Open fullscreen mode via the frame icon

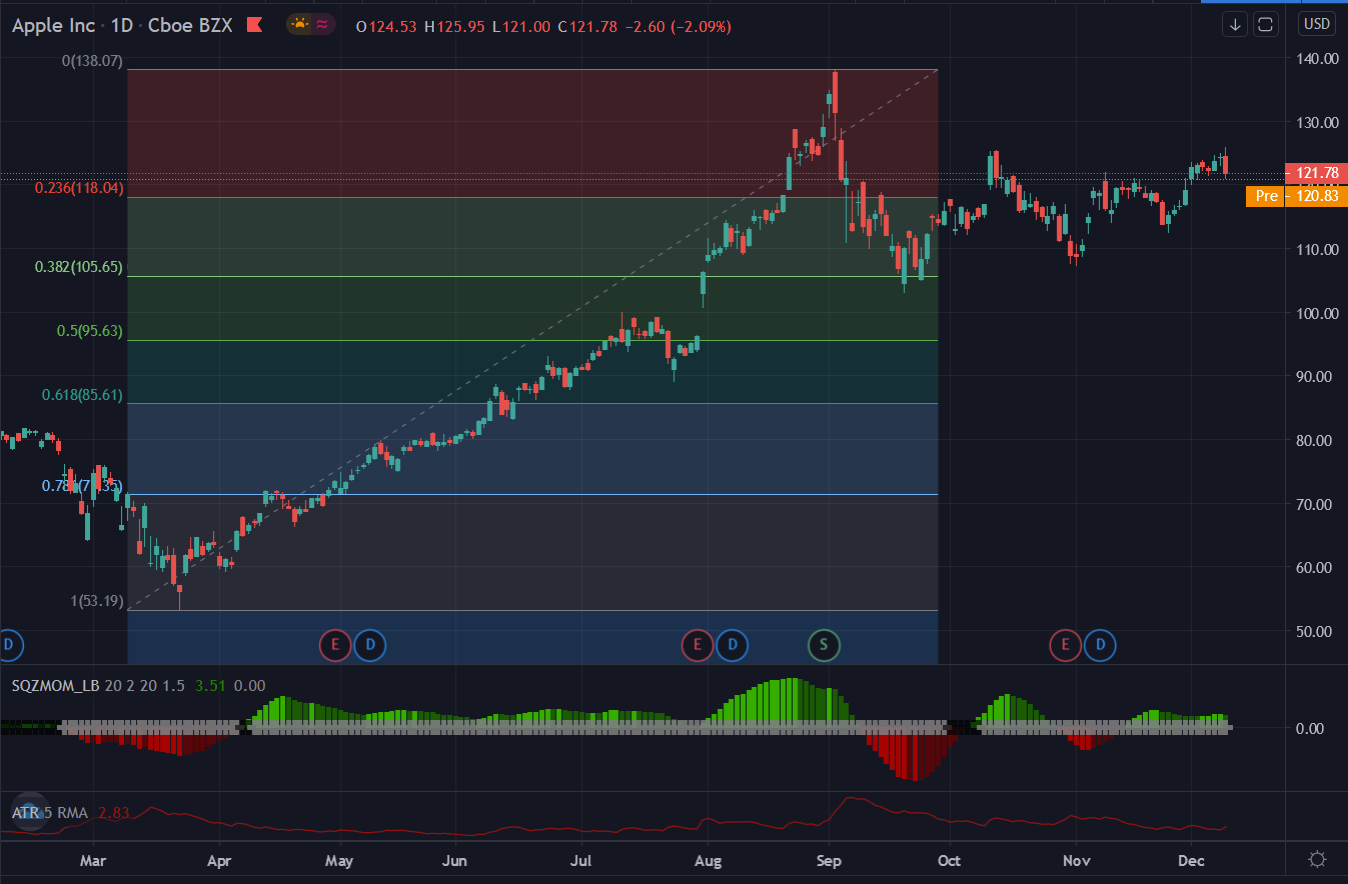click(1266, 24)
